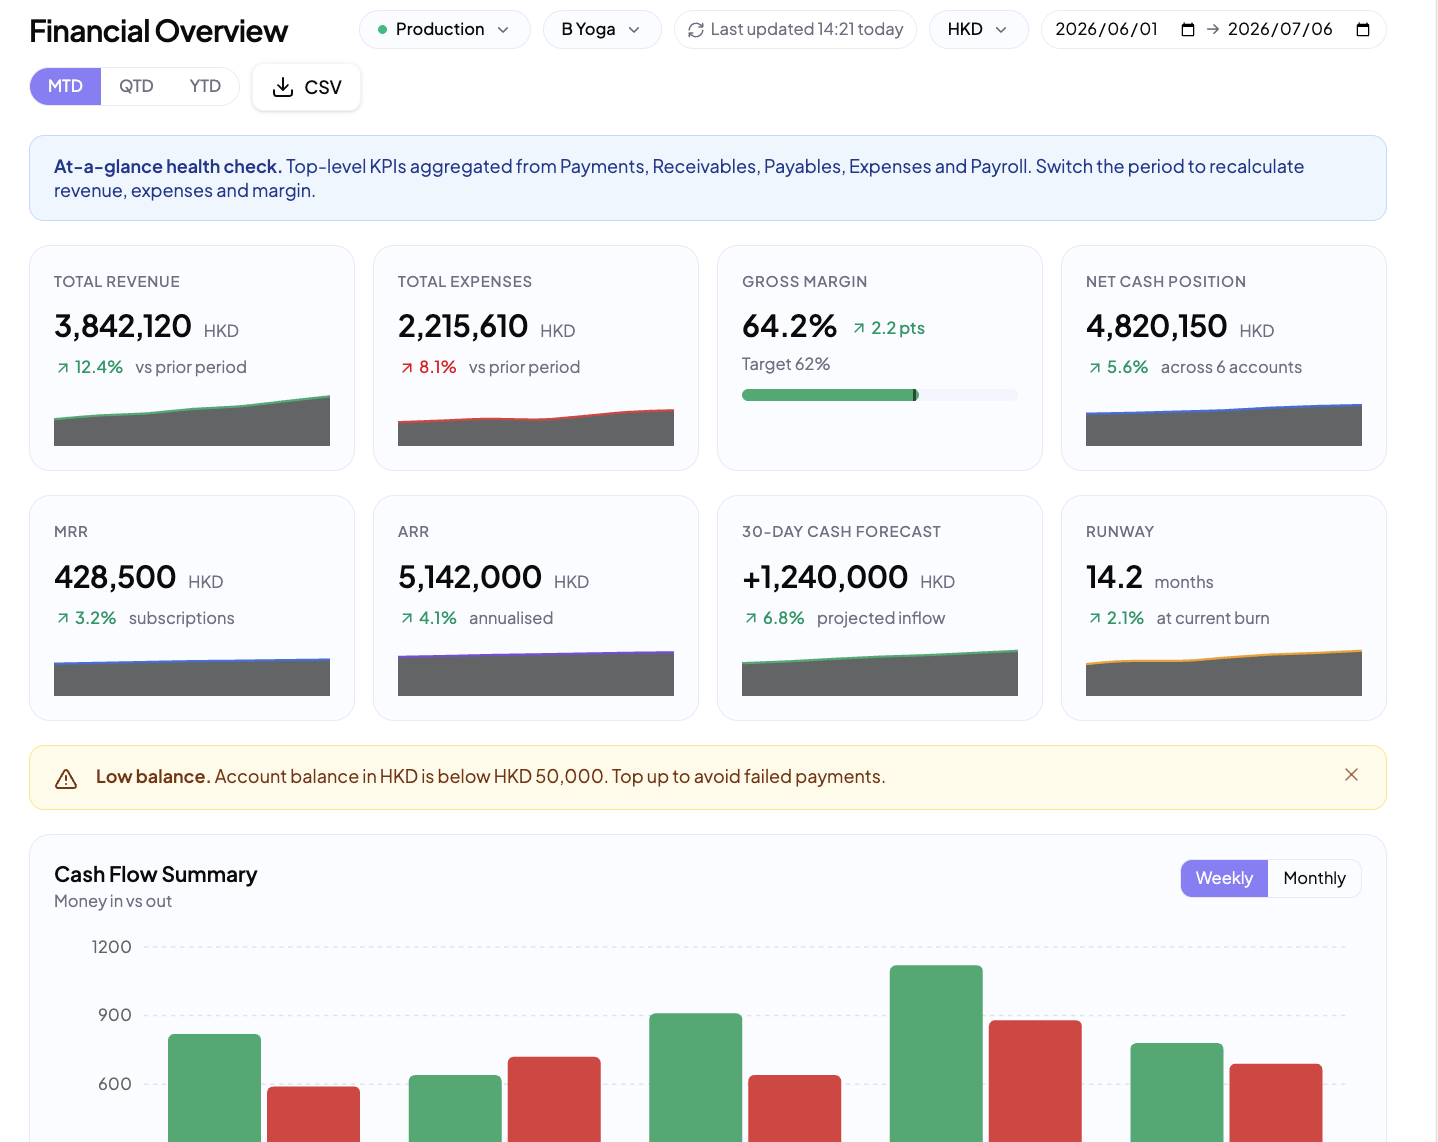Open the end date calendar picker icon
Screen dimensions: 1438x1142
(x=1363, y=30)
